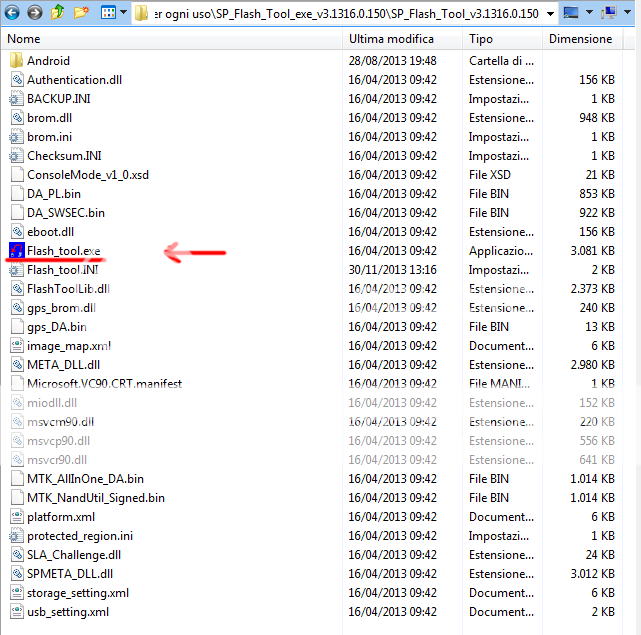This screenshot has width=641, height=635.
Task: Select the FlashToolLib.dll file icon
Action: click(x=17, y=289)
